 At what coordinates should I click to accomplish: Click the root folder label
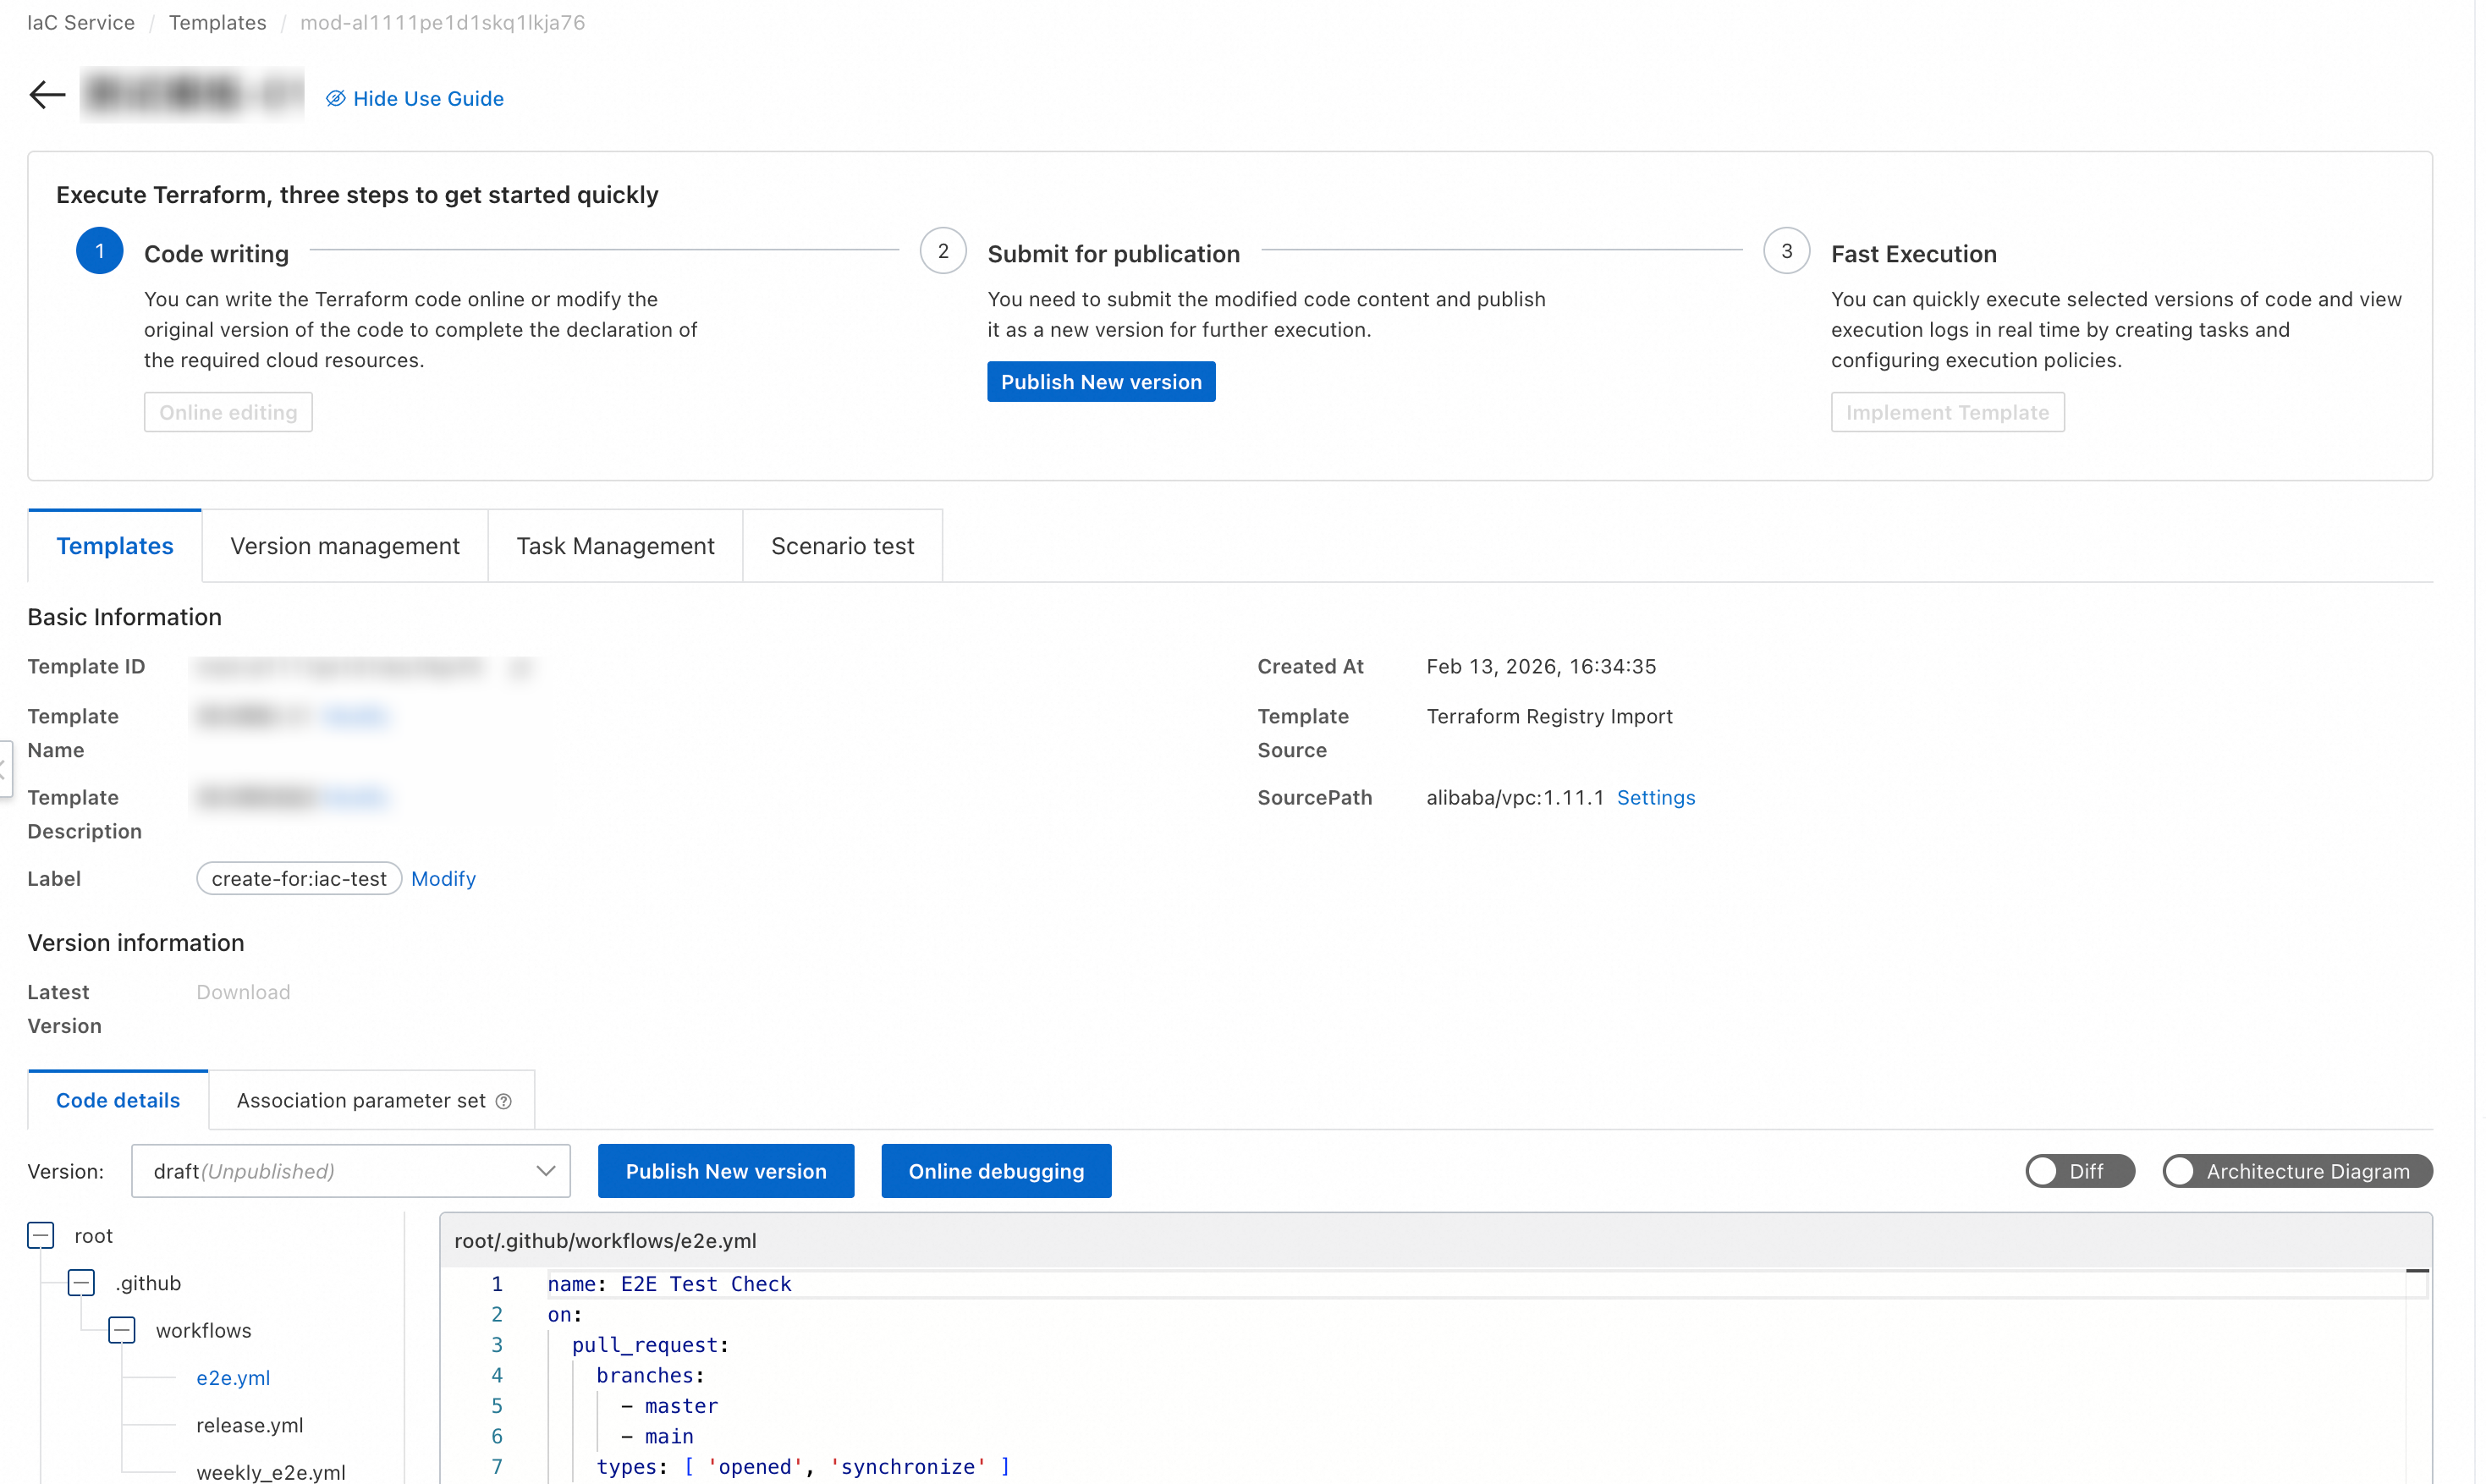[x=93, y=1236]
